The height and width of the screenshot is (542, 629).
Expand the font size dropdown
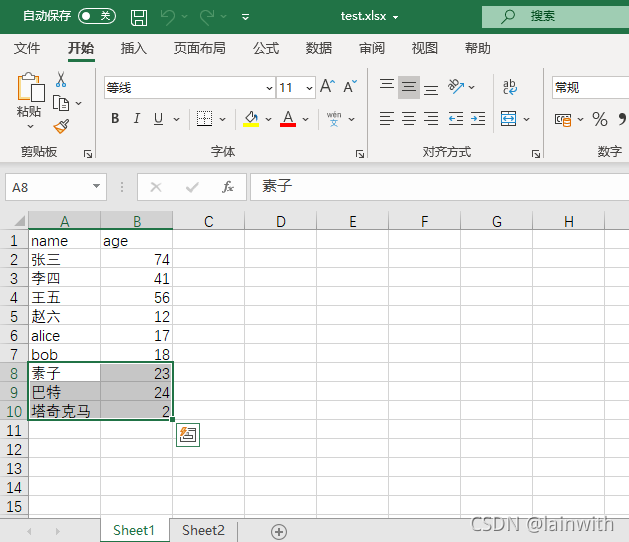[x=309, y=88]
